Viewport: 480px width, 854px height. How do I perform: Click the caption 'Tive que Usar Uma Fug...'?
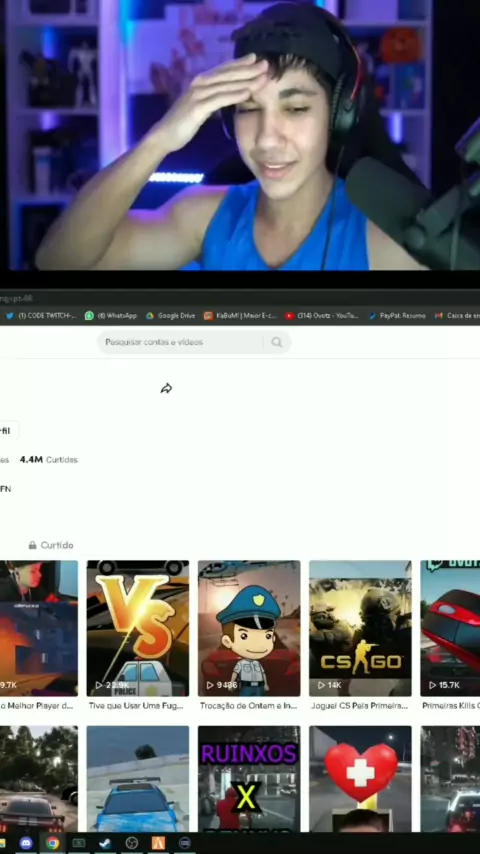(x=136, y=705)
